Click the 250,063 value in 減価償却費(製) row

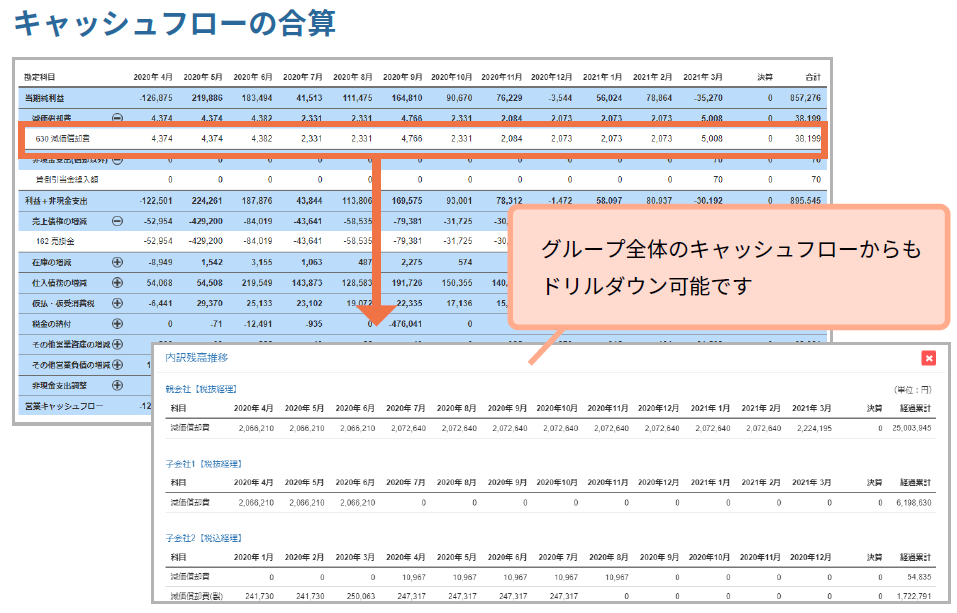click(x=360, y=596)
